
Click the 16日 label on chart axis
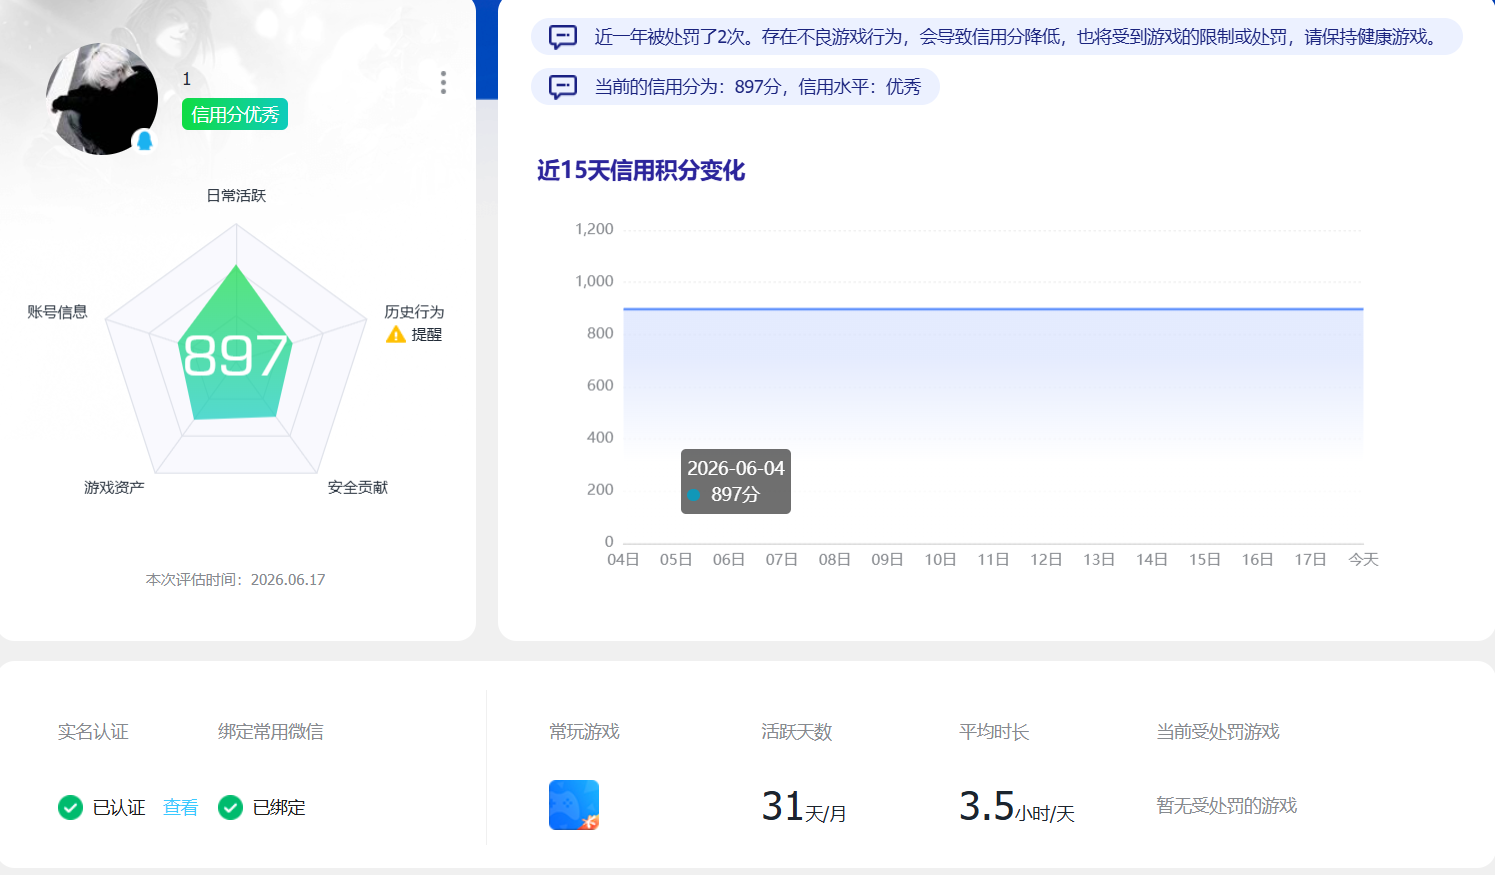[1258, 559]
